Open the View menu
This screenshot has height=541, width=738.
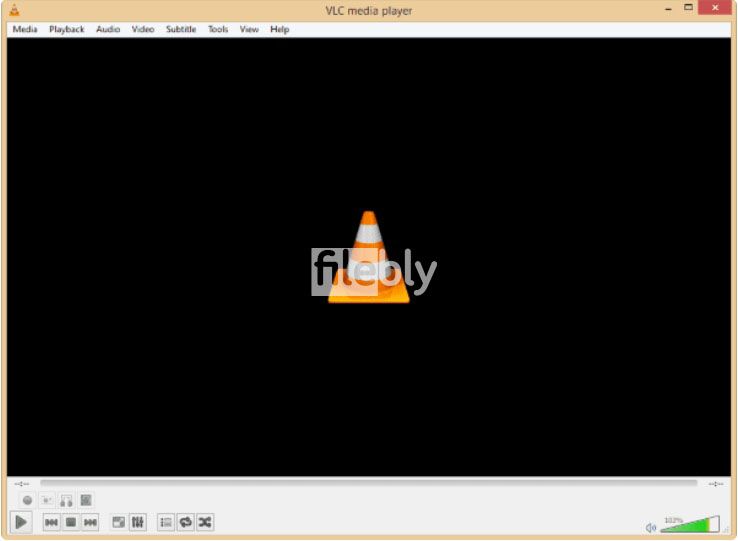(249, 29)
